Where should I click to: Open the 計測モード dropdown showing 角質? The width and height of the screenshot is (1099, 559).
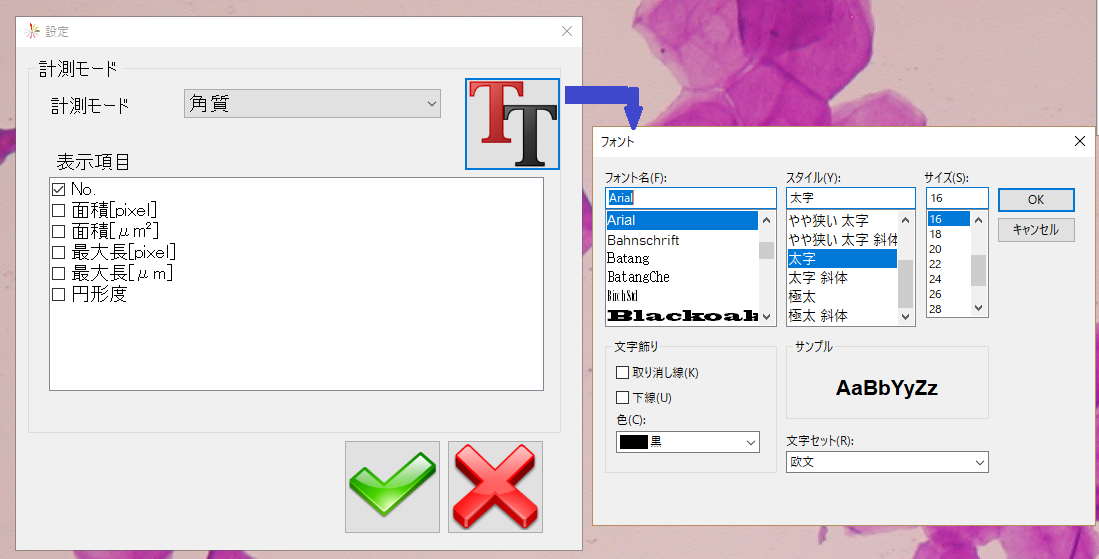coord(312,104)
